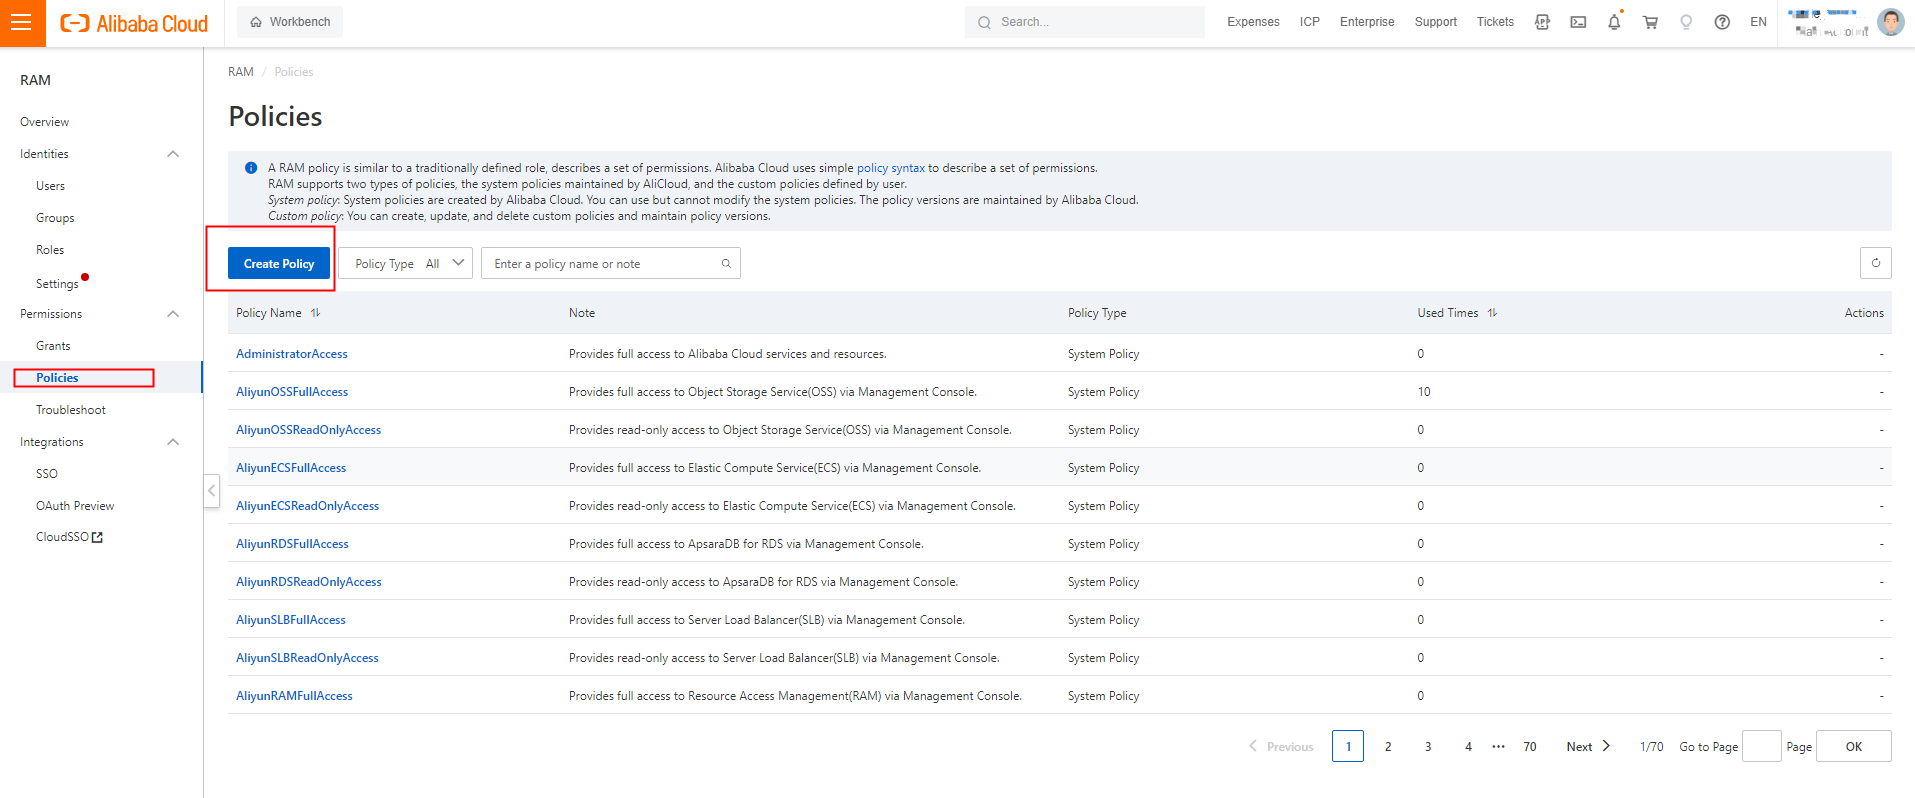
Task: Open the Users page
Action: tap(50, 186)
